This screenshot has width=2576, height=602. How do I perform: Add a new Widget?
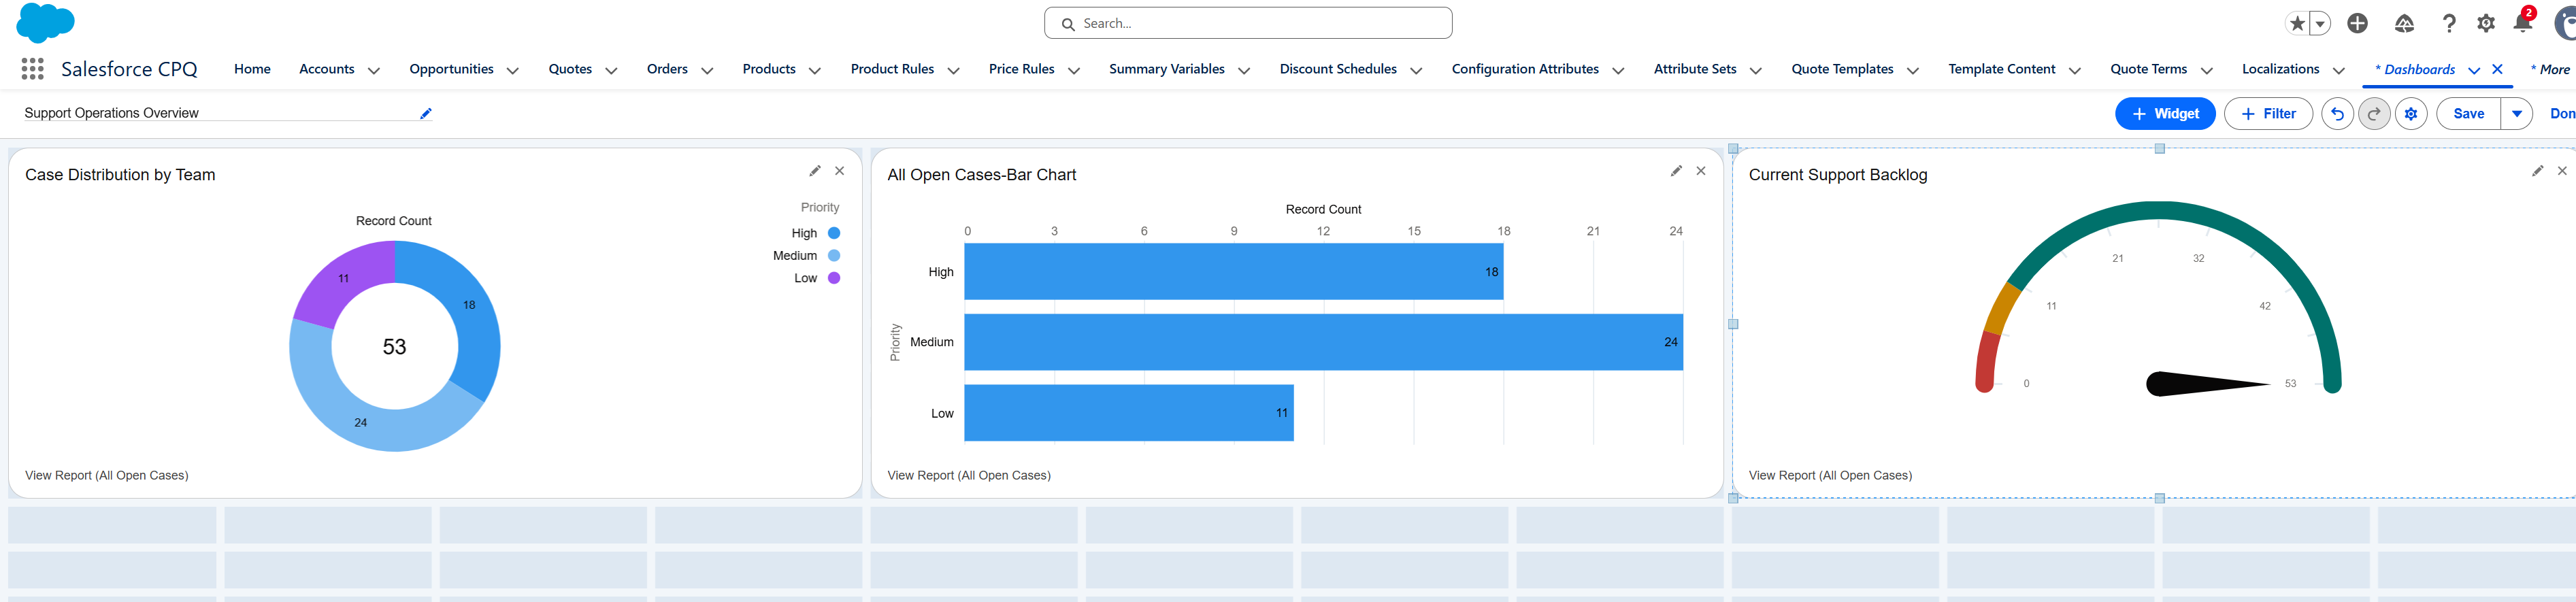pyautogui.click(x=2165, y=114)
